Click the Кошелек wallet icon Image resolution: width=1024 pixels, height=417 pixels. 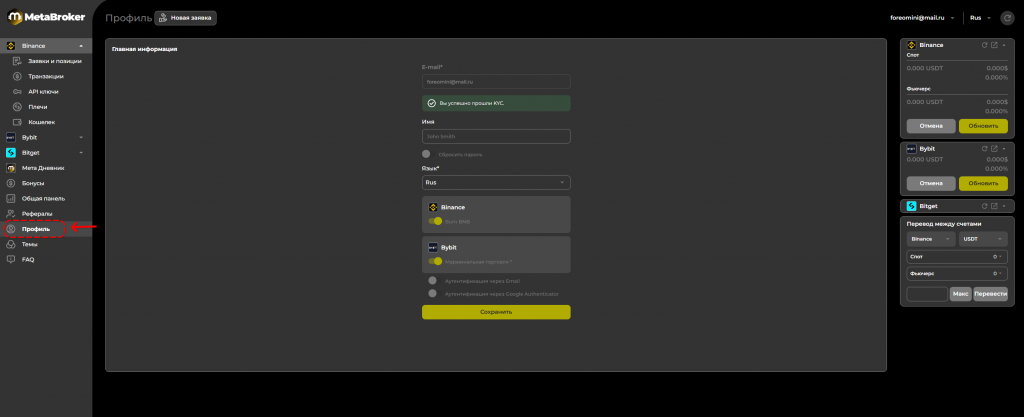click(x=17, y=122)
